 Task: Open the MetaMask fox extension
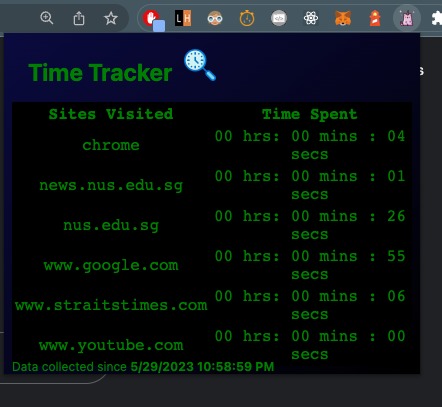343,18
